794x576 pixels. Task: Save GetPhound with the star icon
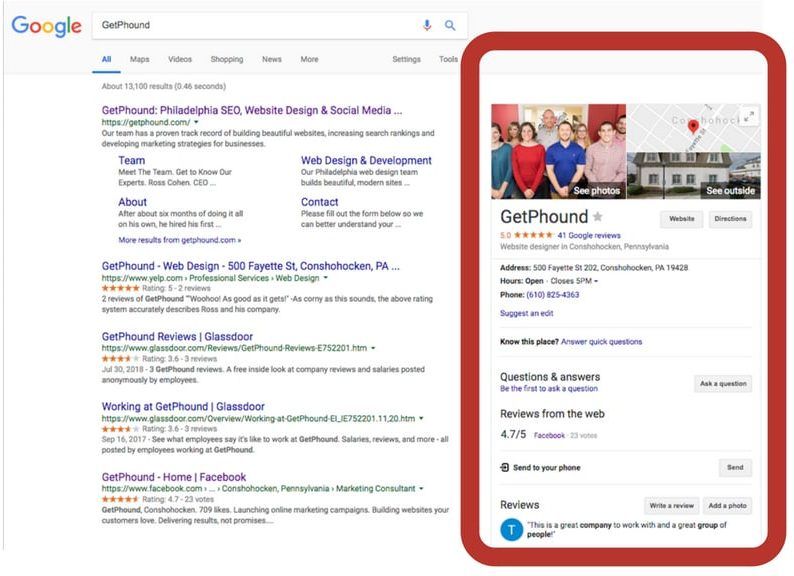click(598, 217)
